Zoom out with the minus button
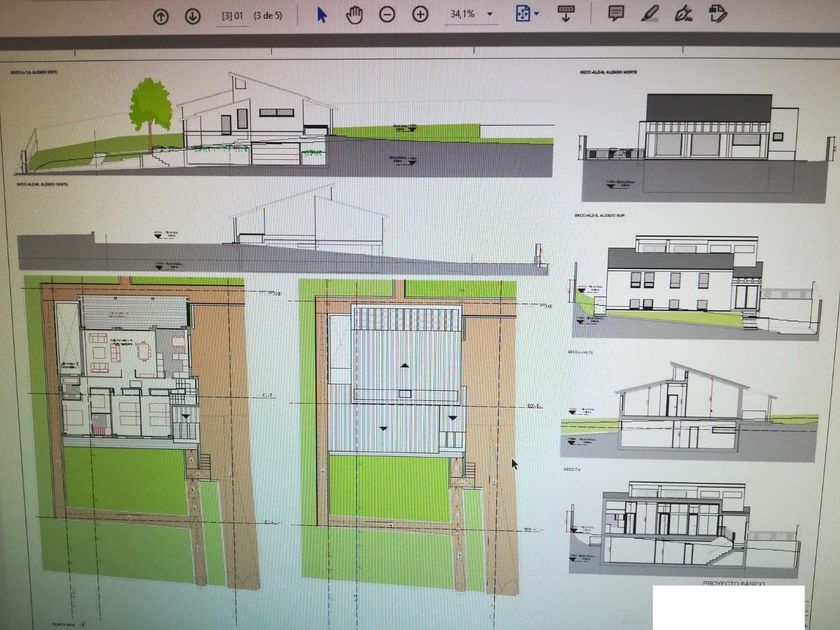840x630 pixels. (x=387, y=14)
